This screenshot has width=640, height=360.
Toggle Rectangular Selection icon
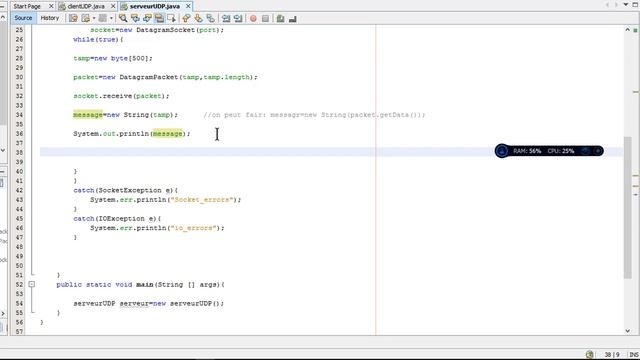(x=171, y=18)
